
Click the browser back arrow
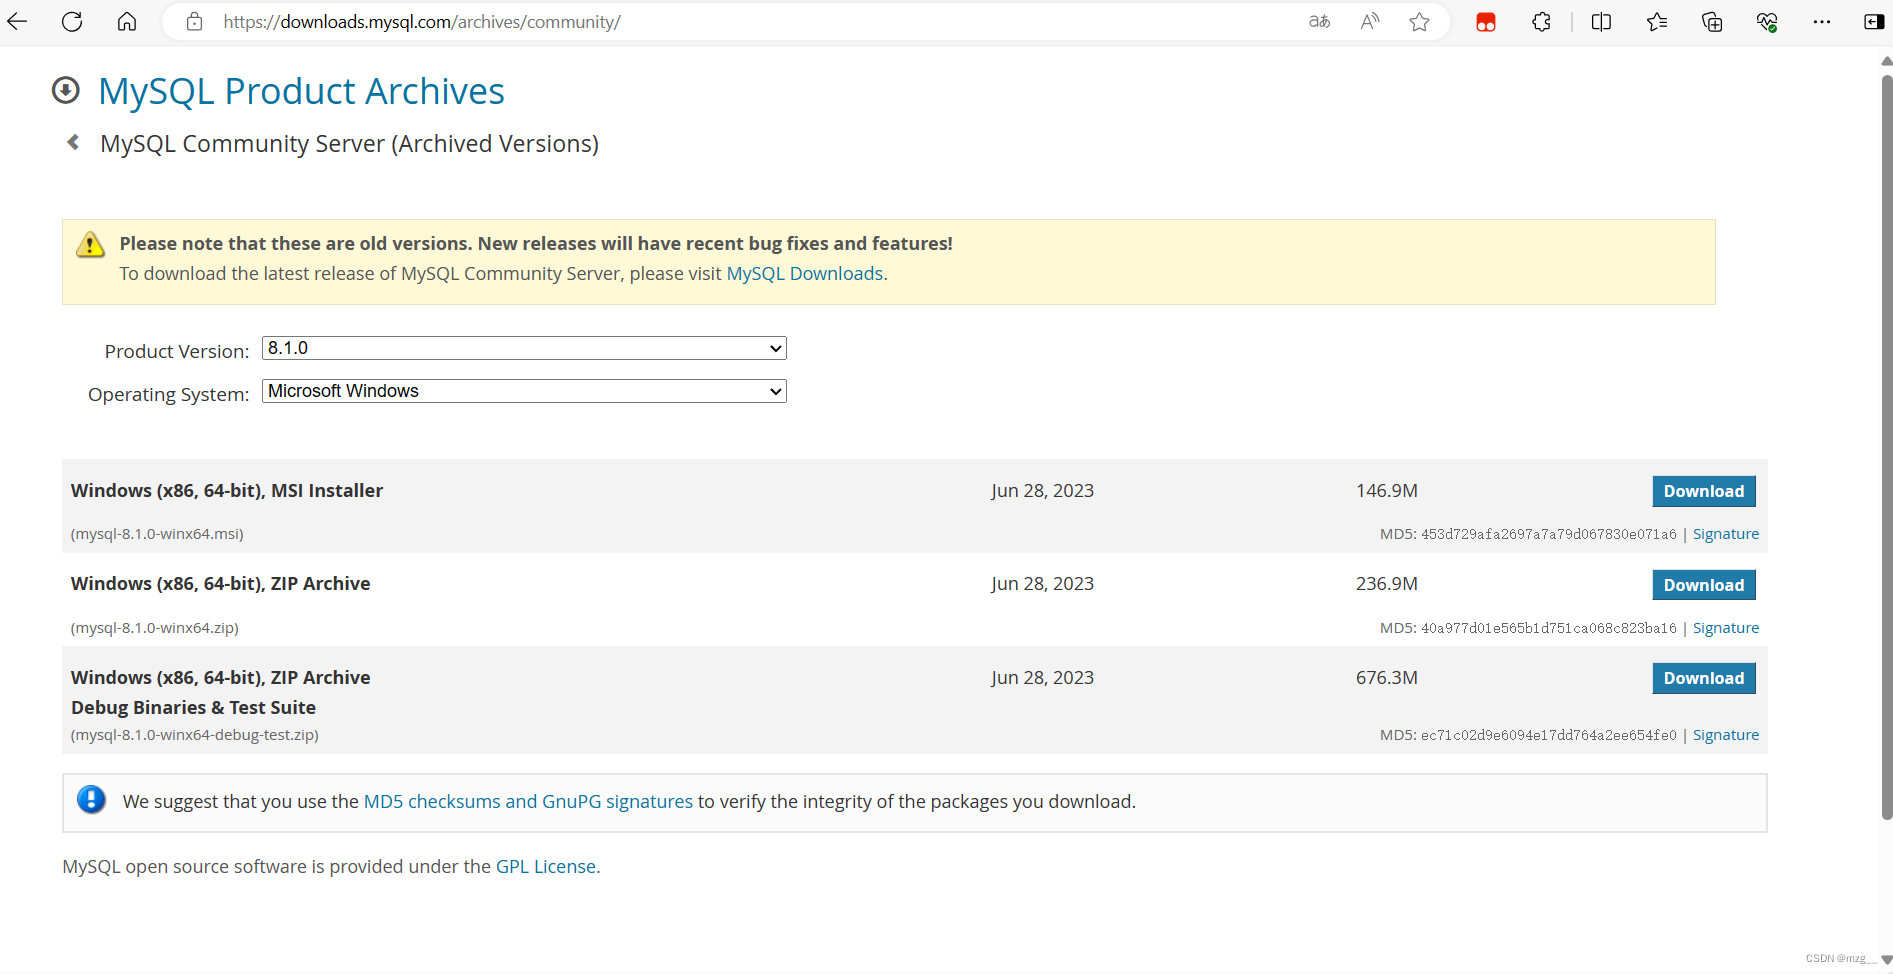click(17, 21)
